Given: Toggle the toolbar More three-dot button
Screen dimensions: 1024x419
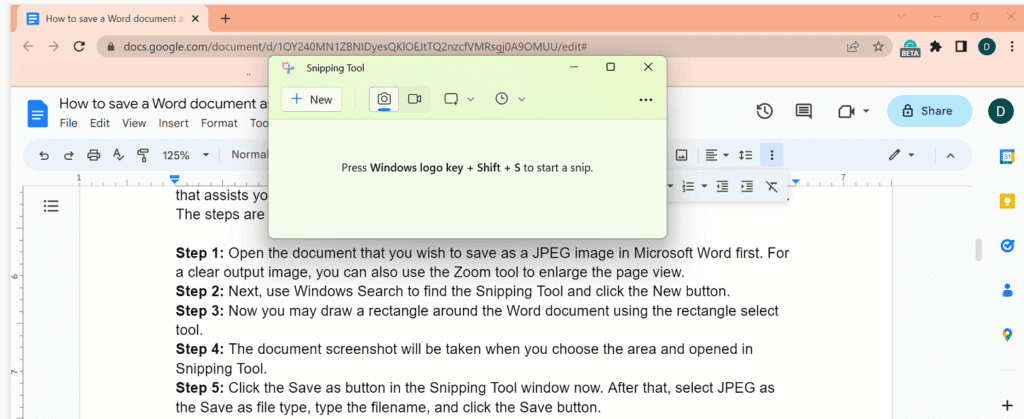Looking at the screenshot, I should 772,155.
